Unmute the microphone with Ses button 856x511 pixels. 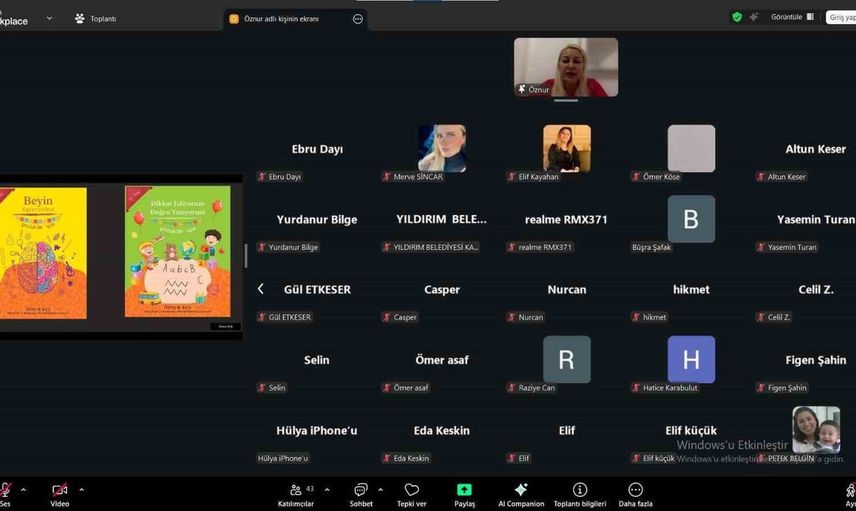point(5,490)
